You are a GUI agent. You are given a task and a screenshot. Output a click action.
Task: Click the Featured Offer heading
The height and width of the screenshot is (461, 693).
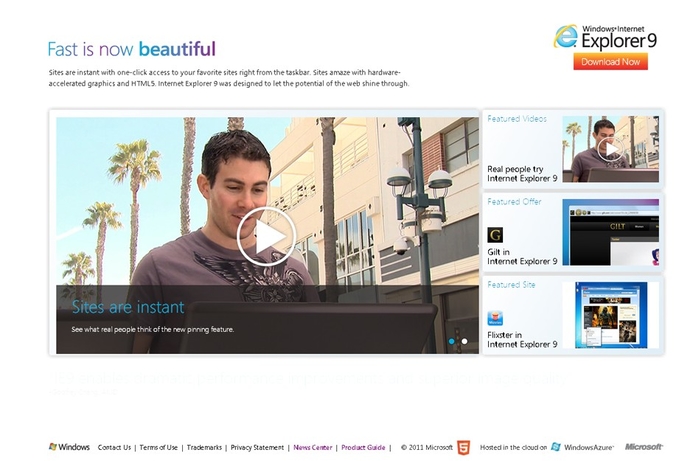coord(514,202)
